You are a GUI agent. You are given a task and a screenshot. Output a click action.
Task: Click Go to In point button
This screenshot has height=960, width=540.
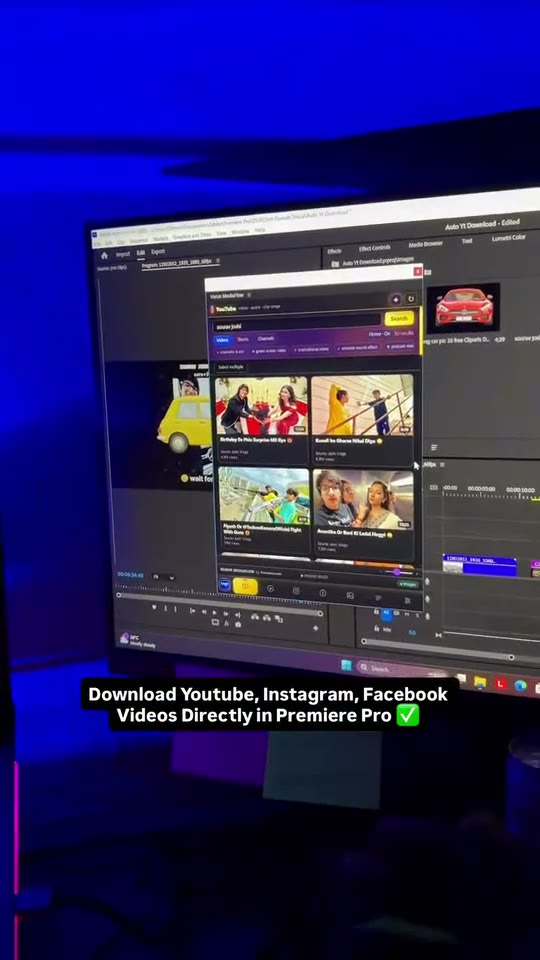click(x=192, y=611)
